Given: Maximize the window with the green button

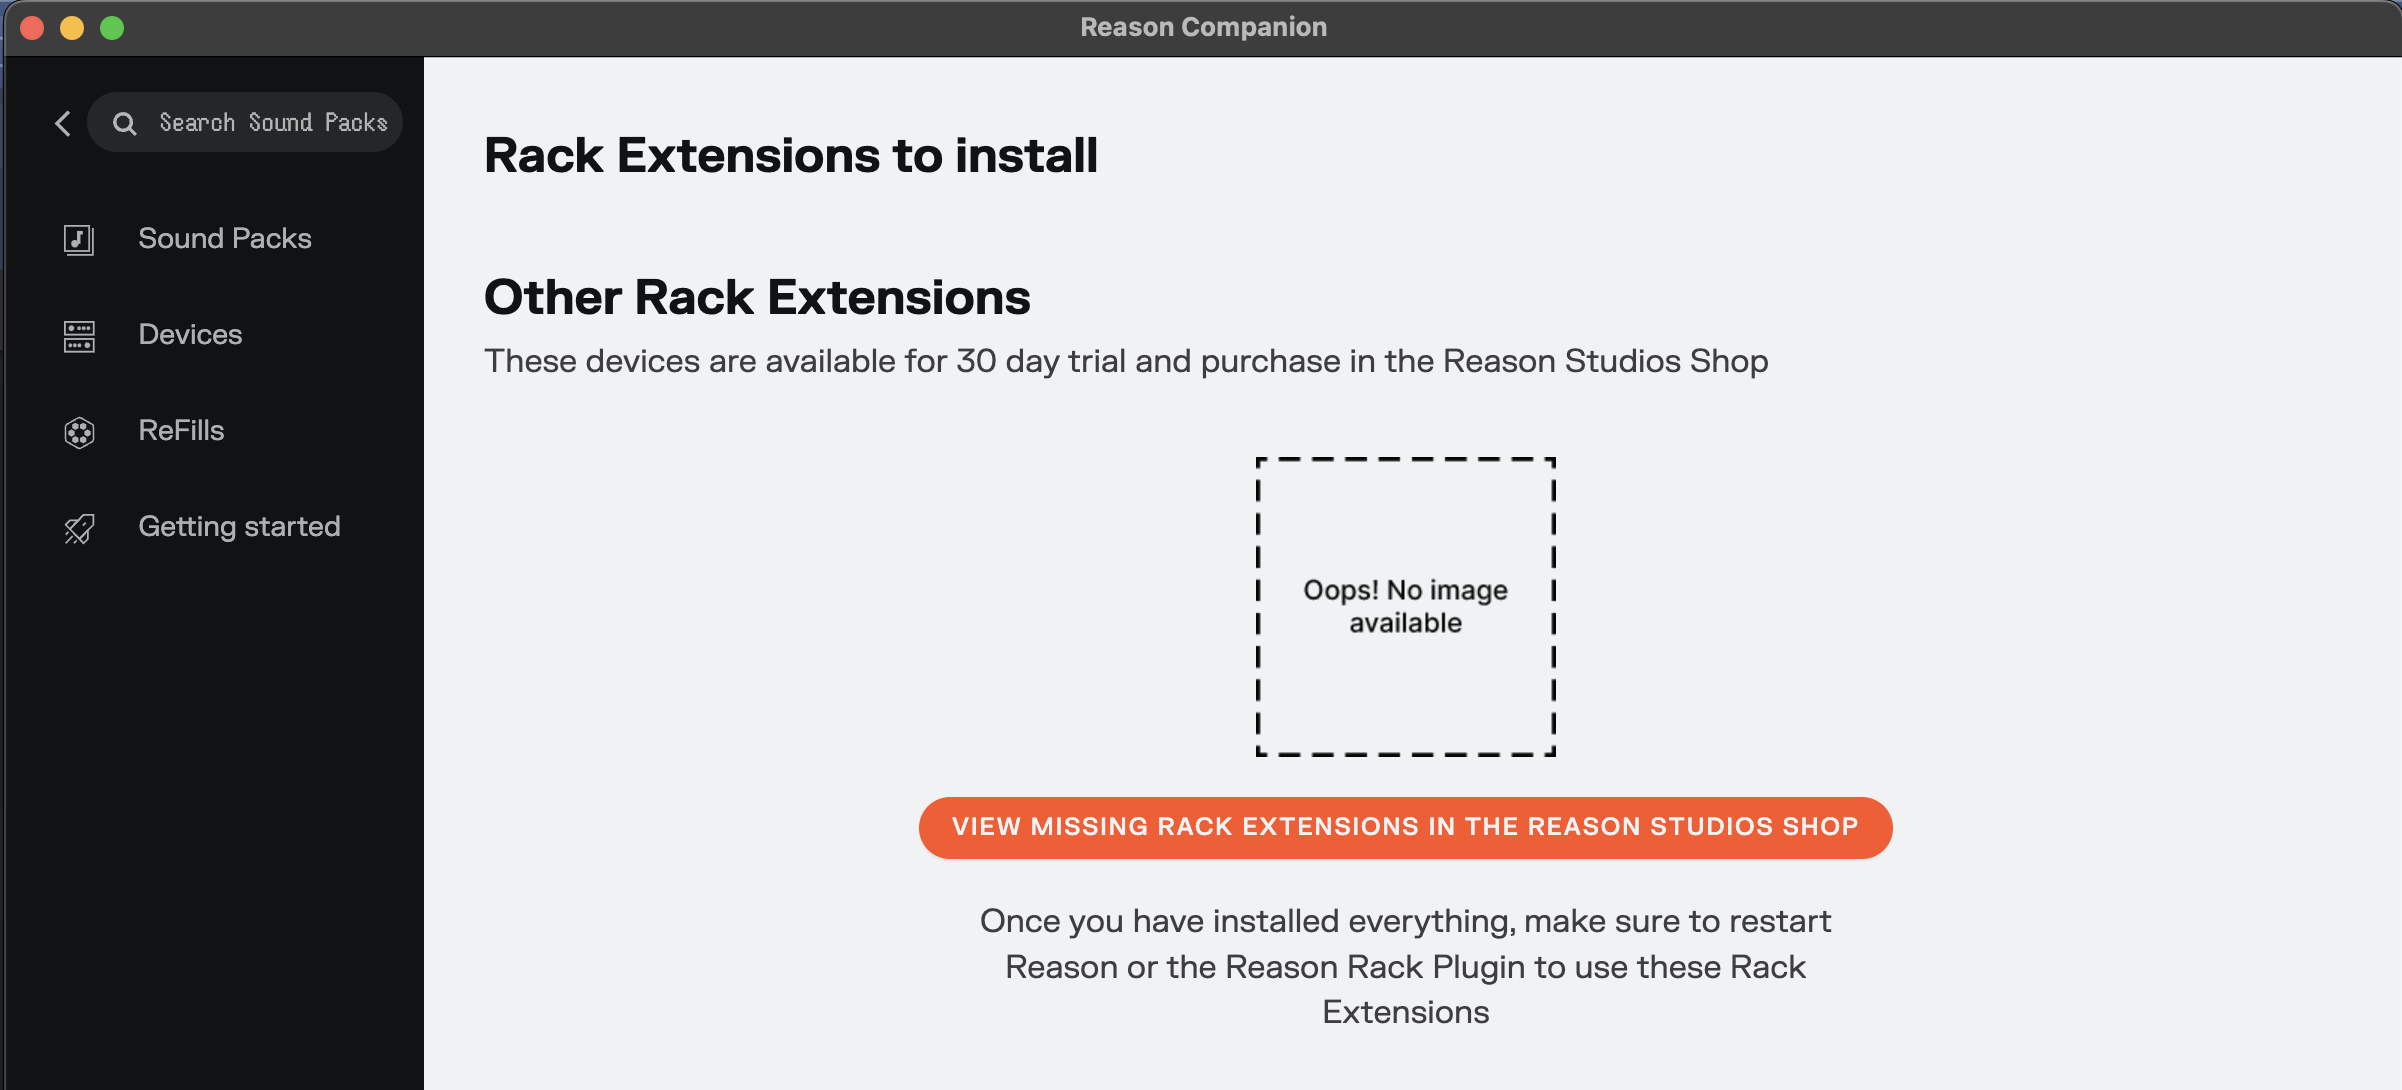Looking at the screenshot, I should 112,28.
